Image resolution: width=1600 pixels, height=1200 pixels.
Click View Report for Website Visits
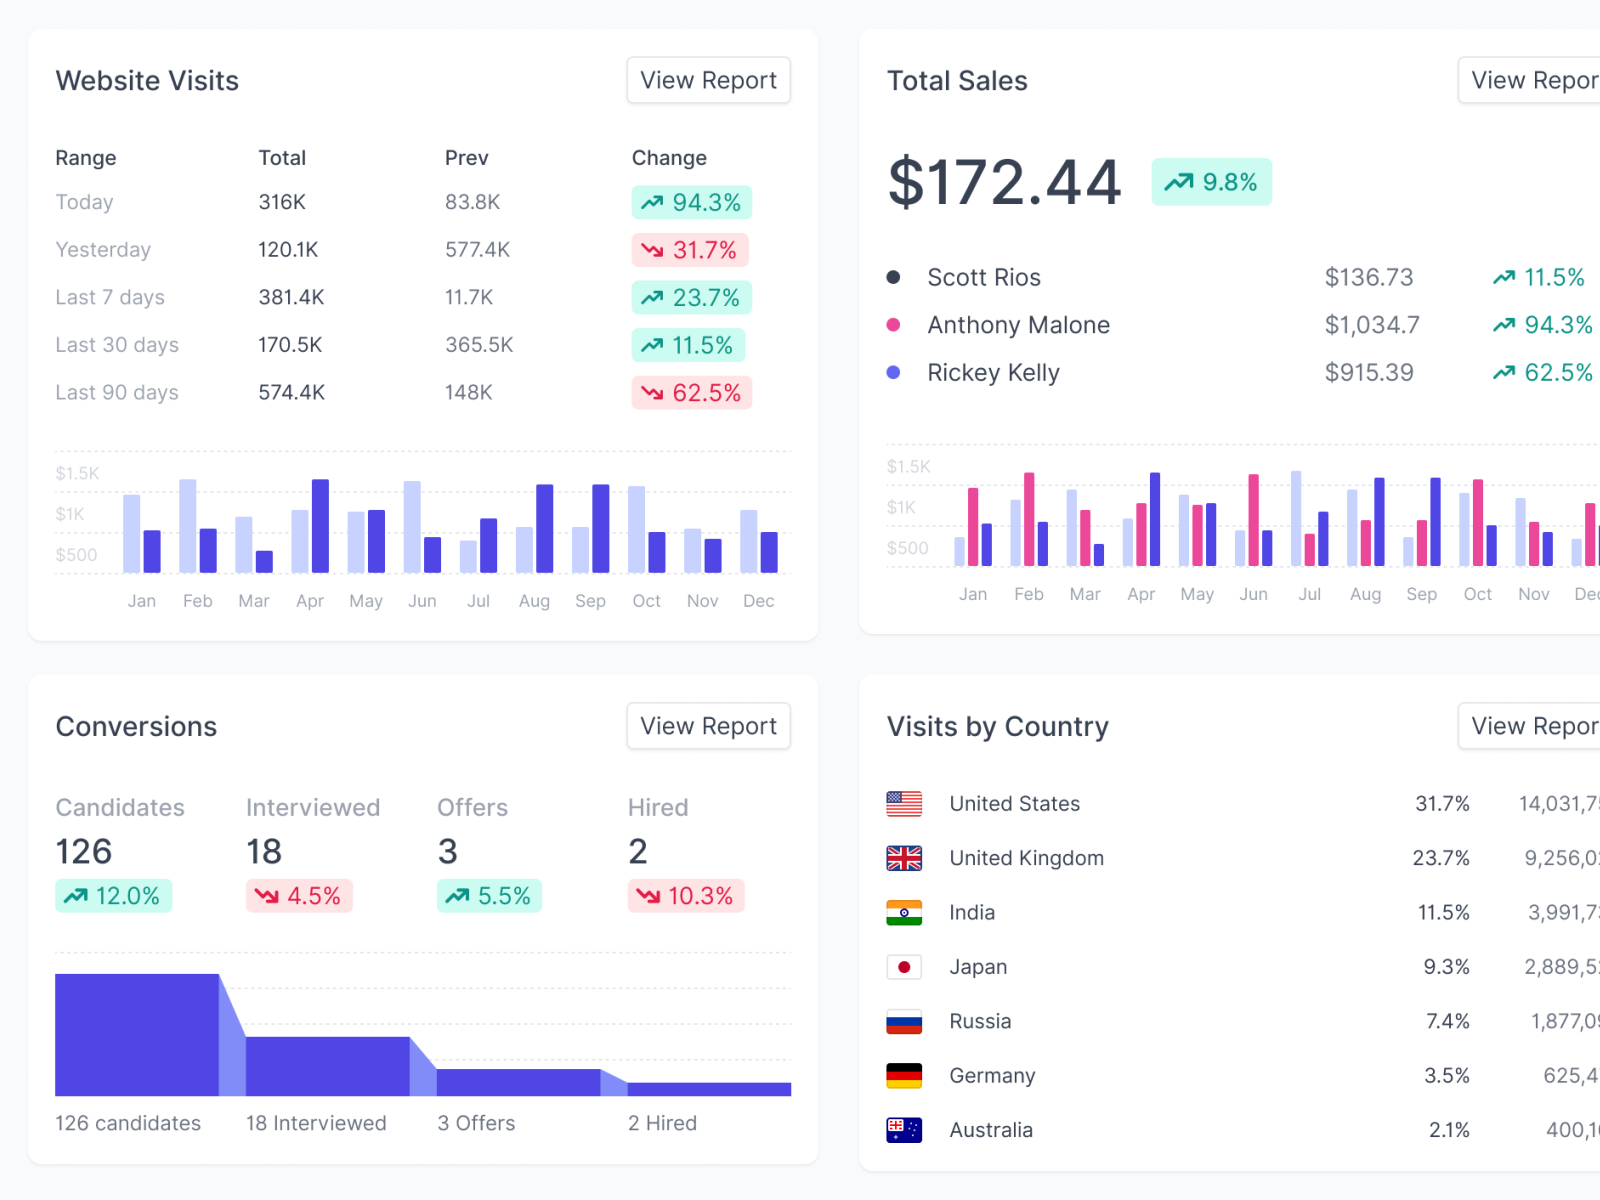click(708, 80)
